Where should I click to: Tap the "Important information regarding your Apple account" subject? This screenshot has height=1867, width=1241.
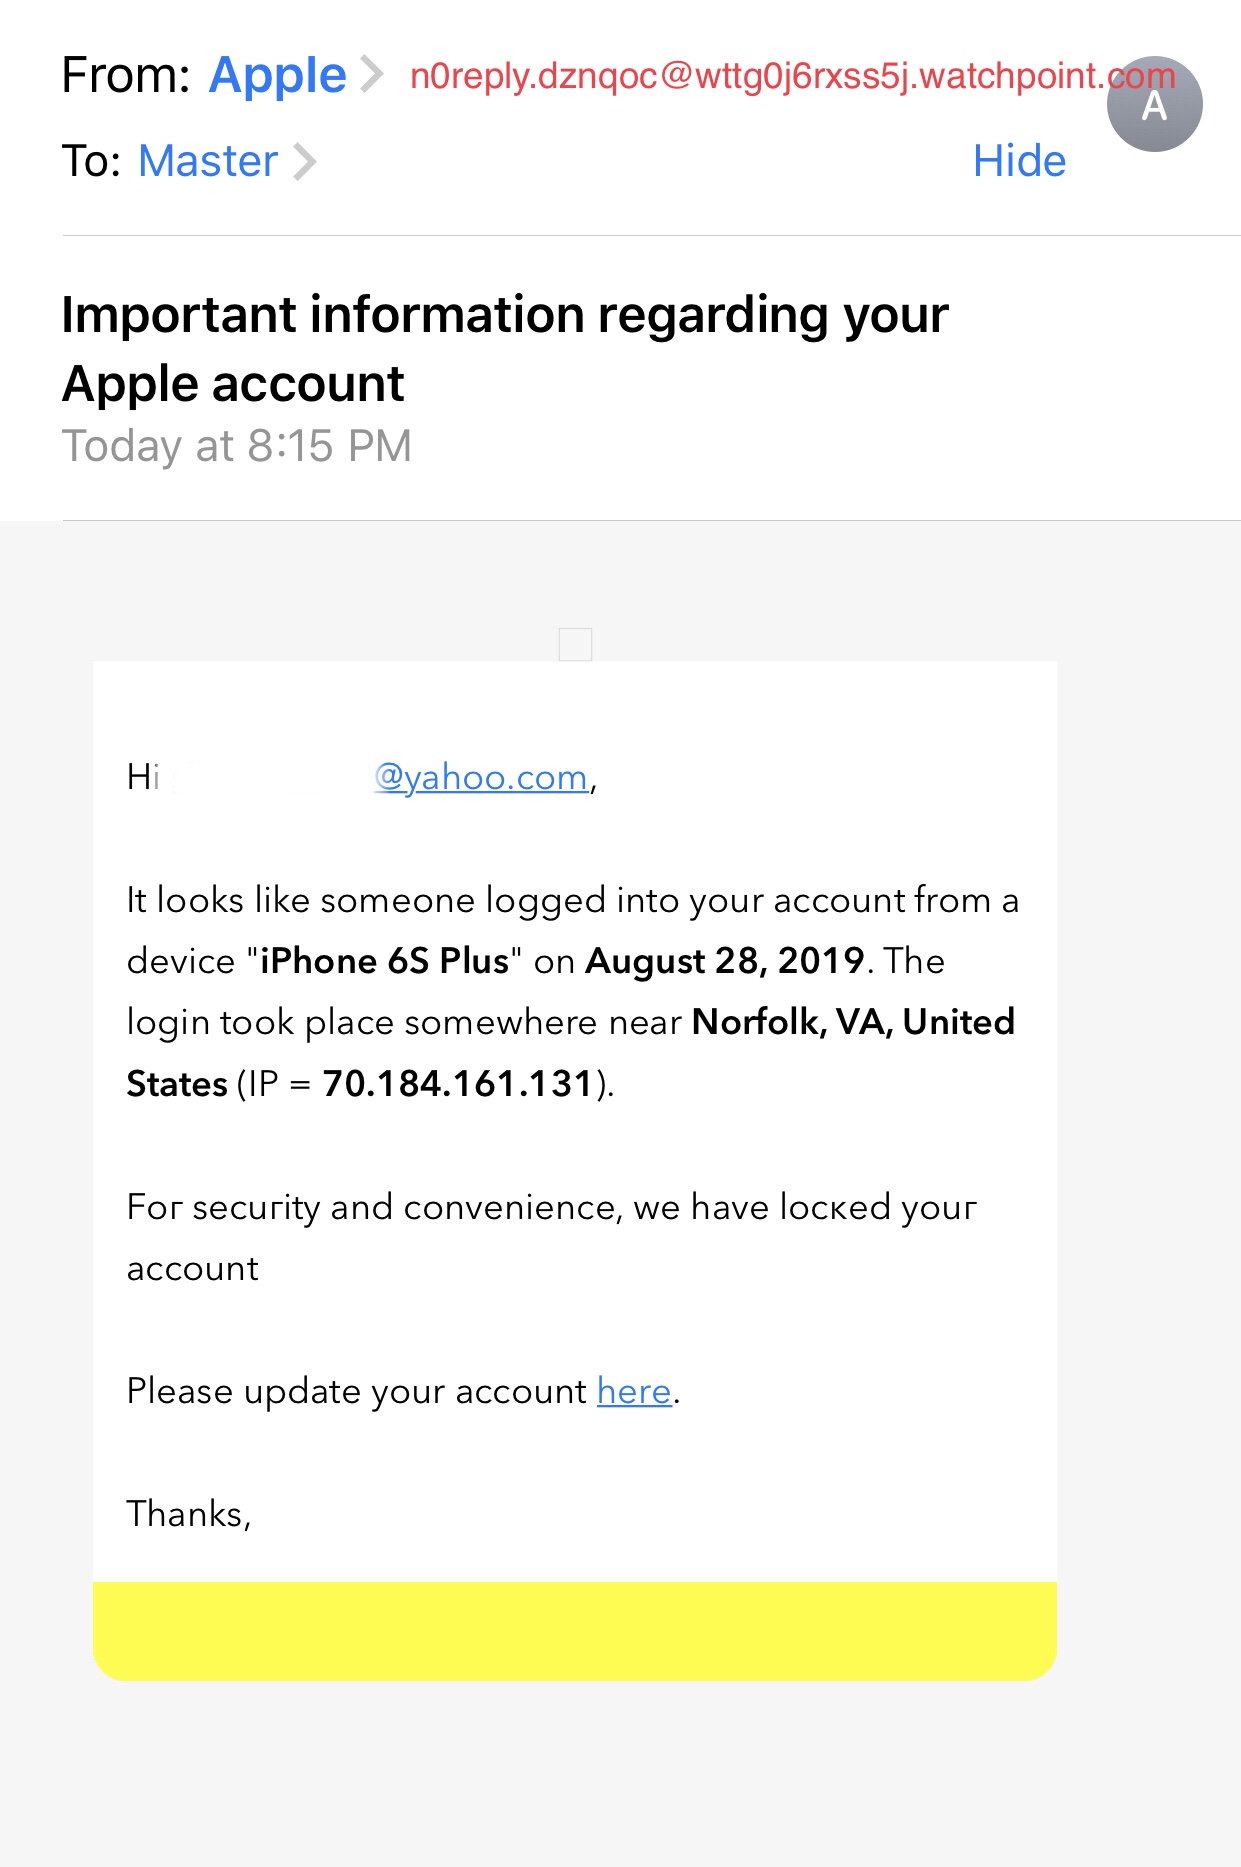[x=504, y=349]
